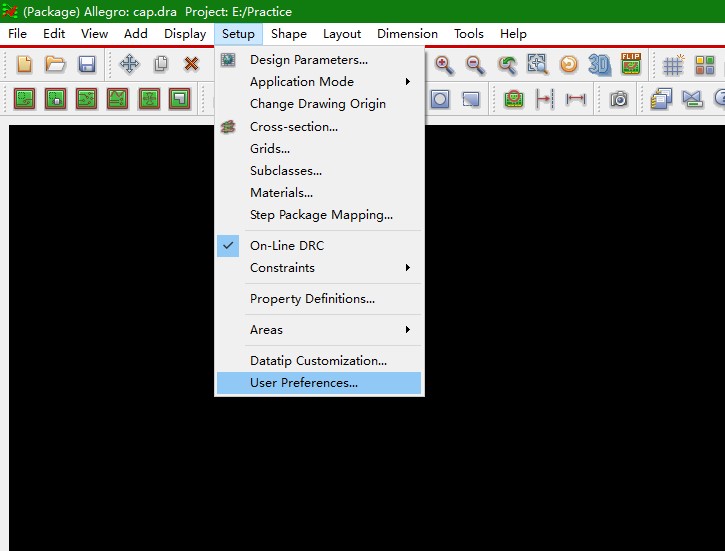Screen dimensions: 725x551
Task: Click the second green mode icon
Action: point(55,98)
